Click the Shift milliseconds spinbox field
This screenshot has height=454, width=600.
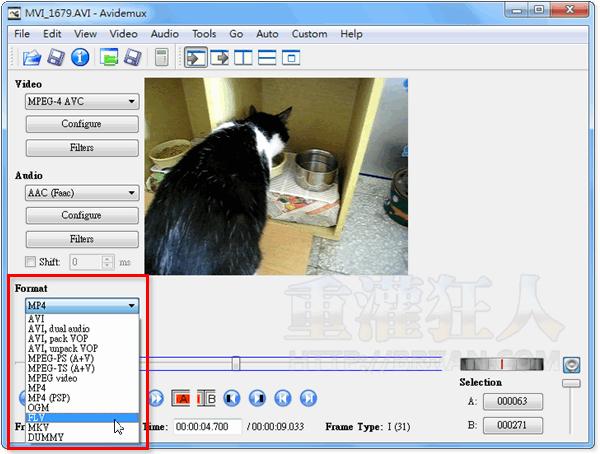[x=91, y=262]
